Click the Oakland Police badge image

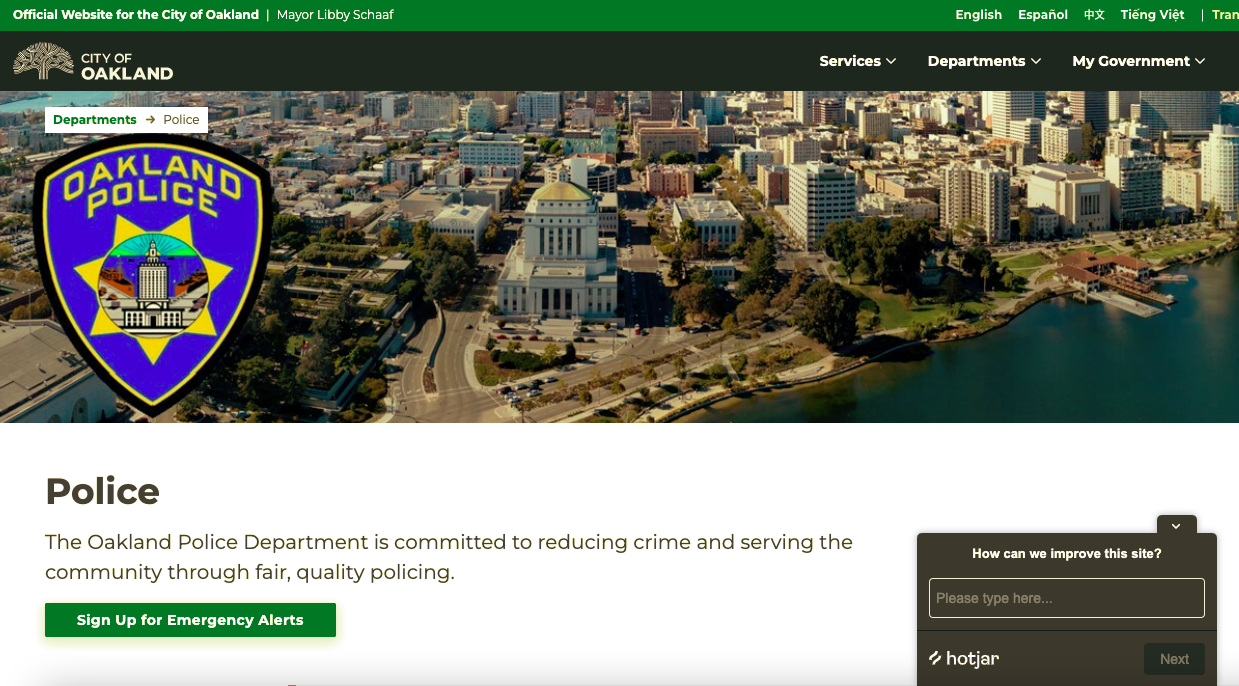coord(153,274)
